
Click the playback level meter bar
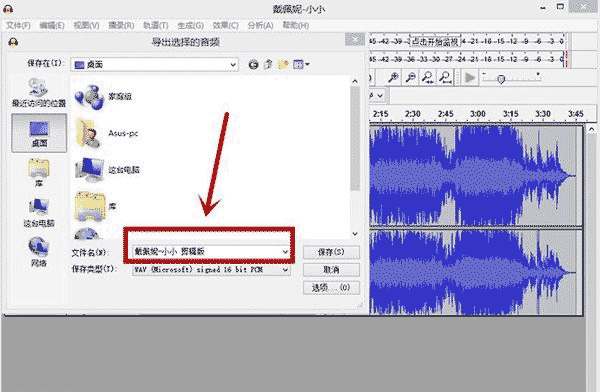coord(468,59)
